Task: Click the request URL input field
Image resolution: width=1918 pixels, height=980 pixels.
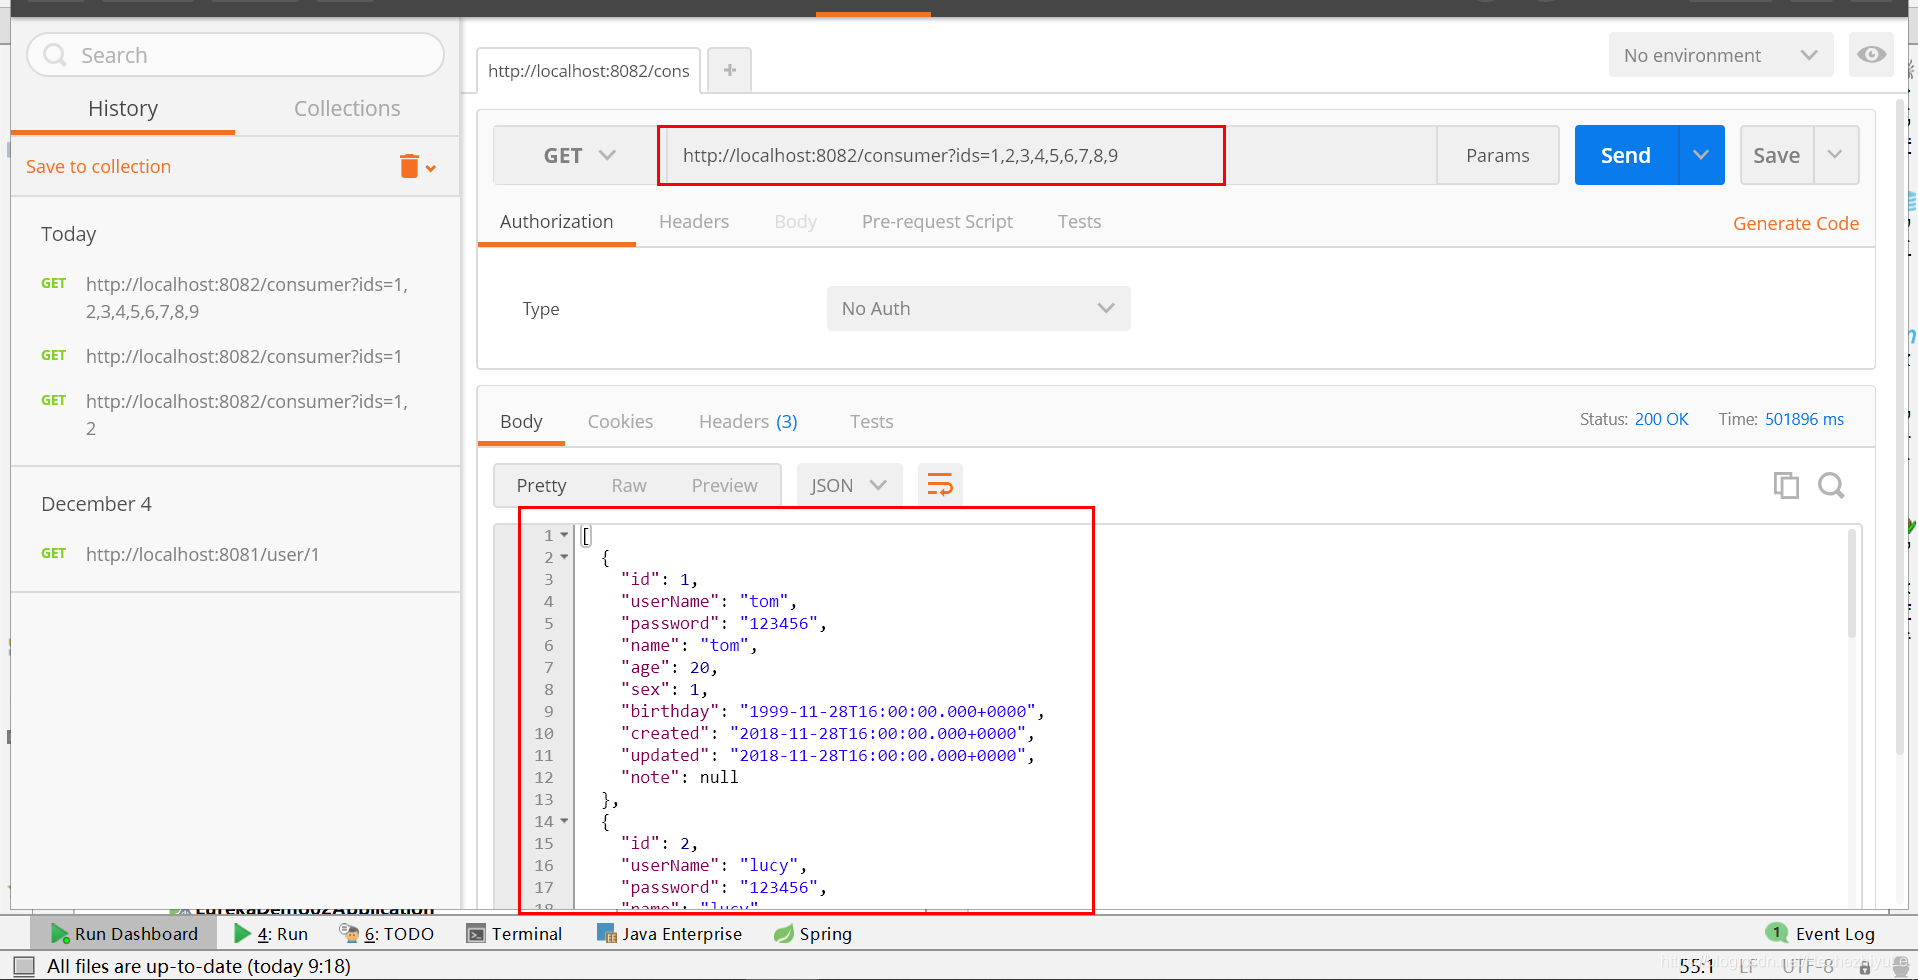Action: [1051, 155]
